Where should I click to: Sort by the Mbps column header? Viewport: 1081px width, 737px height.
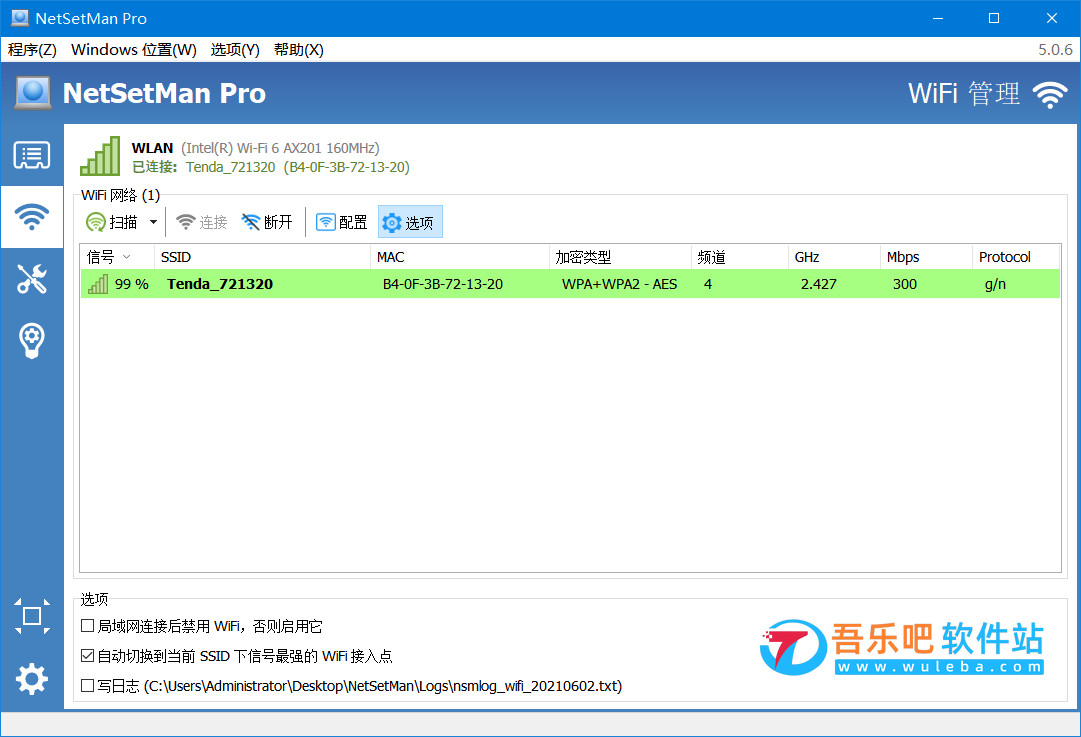pyautogui.click(x=927, y=257)
